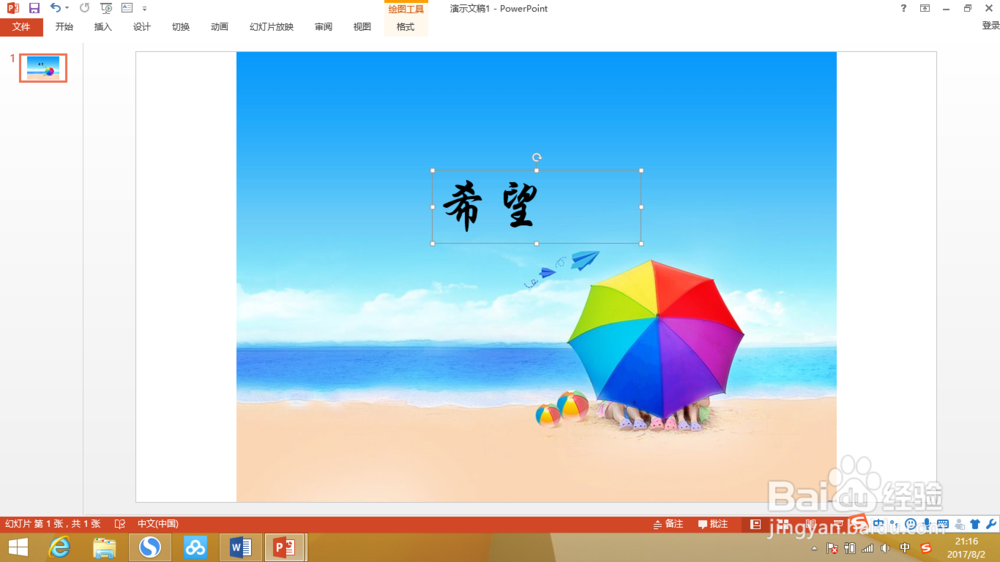Click the Redo/Repeat icon
1000x562 pixels.
[x=84, y=8]
